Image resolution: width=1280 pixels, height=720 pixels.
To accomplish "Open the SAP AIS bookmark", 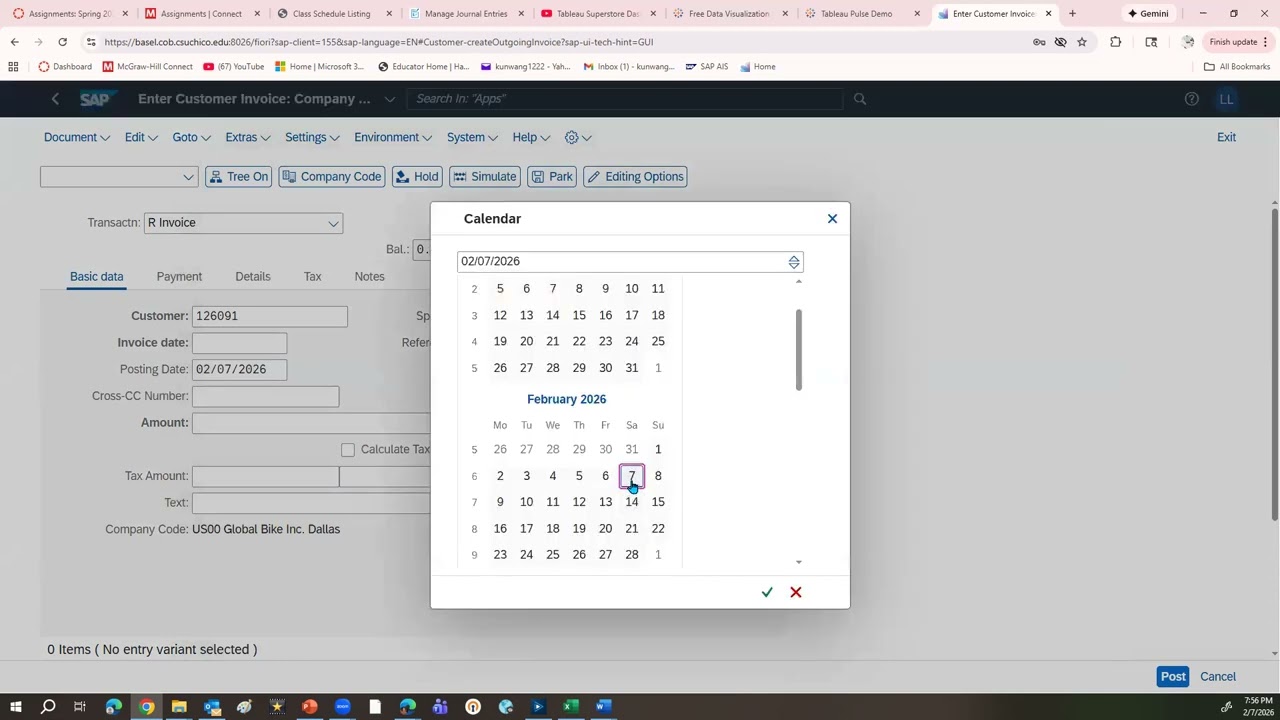I will coord(707,67).
